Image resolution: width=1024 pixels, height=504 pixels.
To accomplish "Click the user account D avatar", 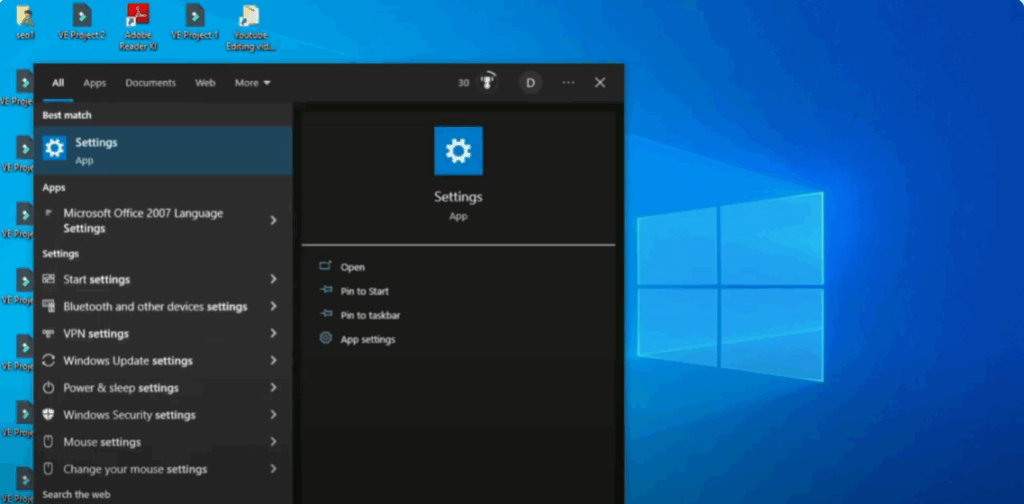I will 530,83.
